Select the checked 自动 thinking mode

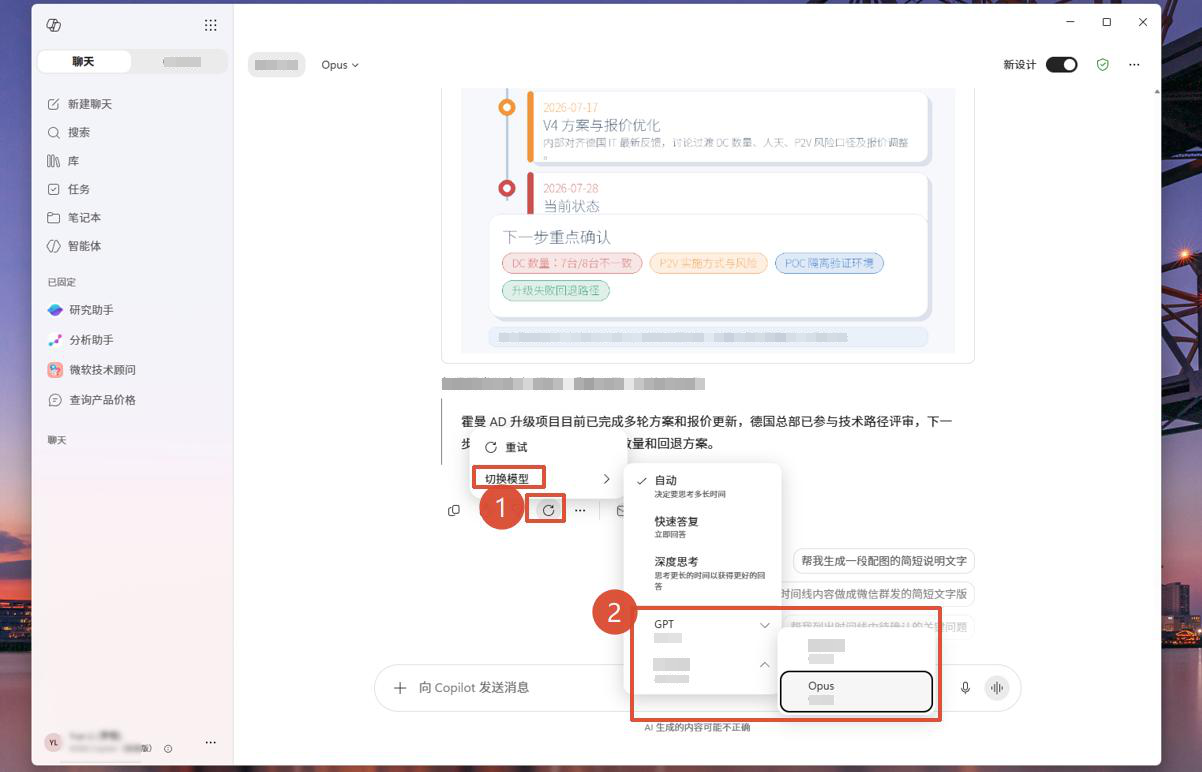click(702, 486)
